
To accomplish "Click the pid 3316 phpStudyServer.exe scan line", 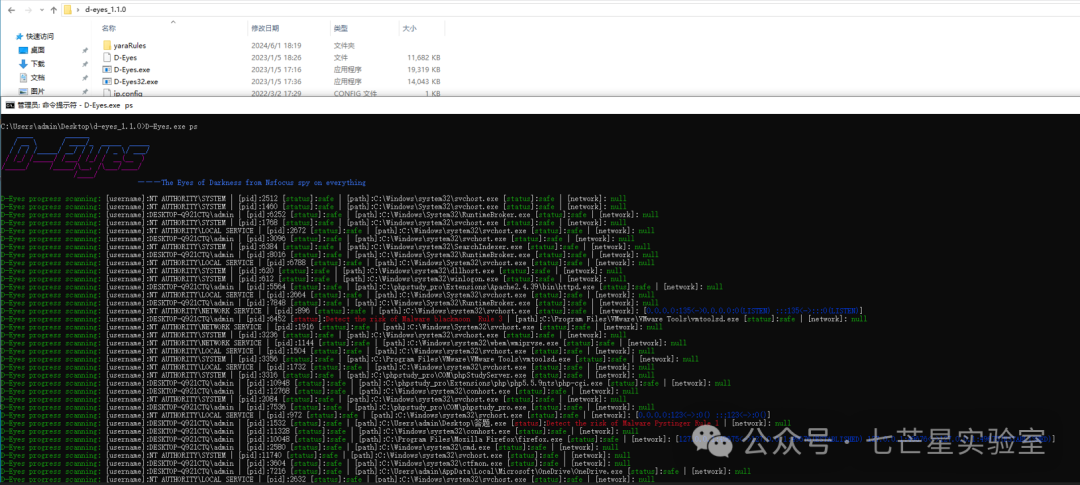I will (330, 375).
